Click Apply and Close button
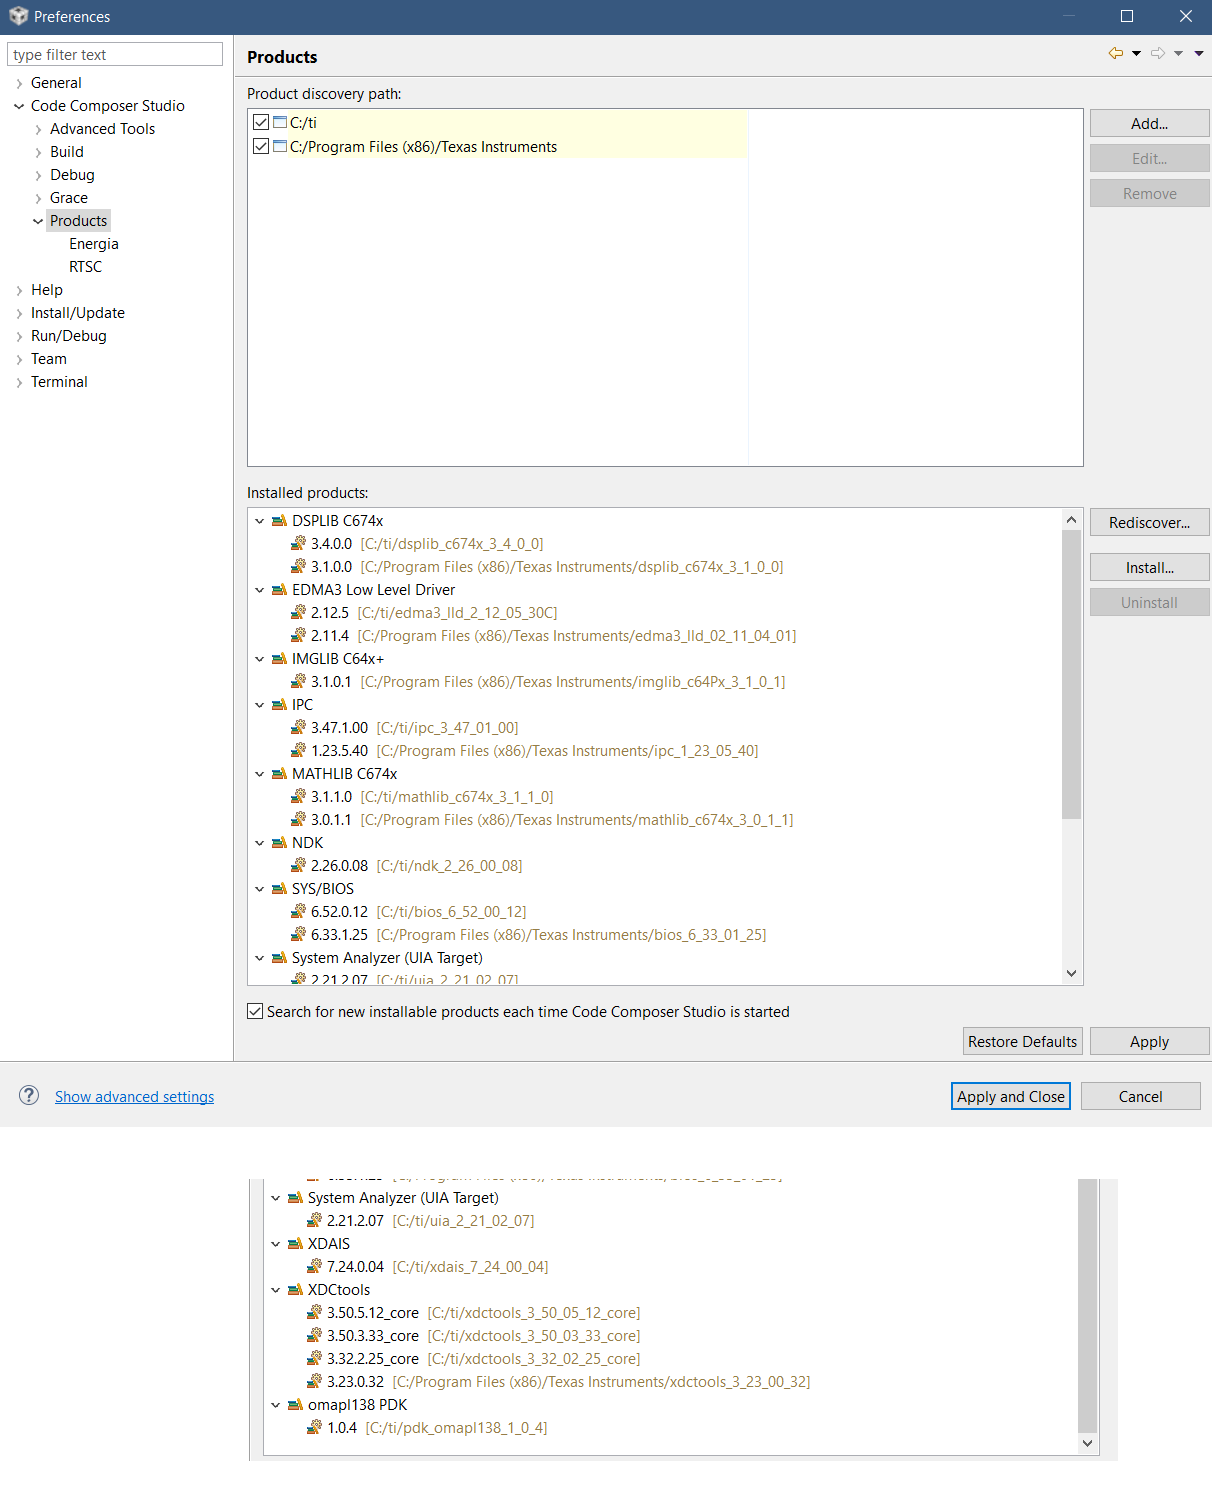1212x1509 pixels. tap(1011, 1097)
